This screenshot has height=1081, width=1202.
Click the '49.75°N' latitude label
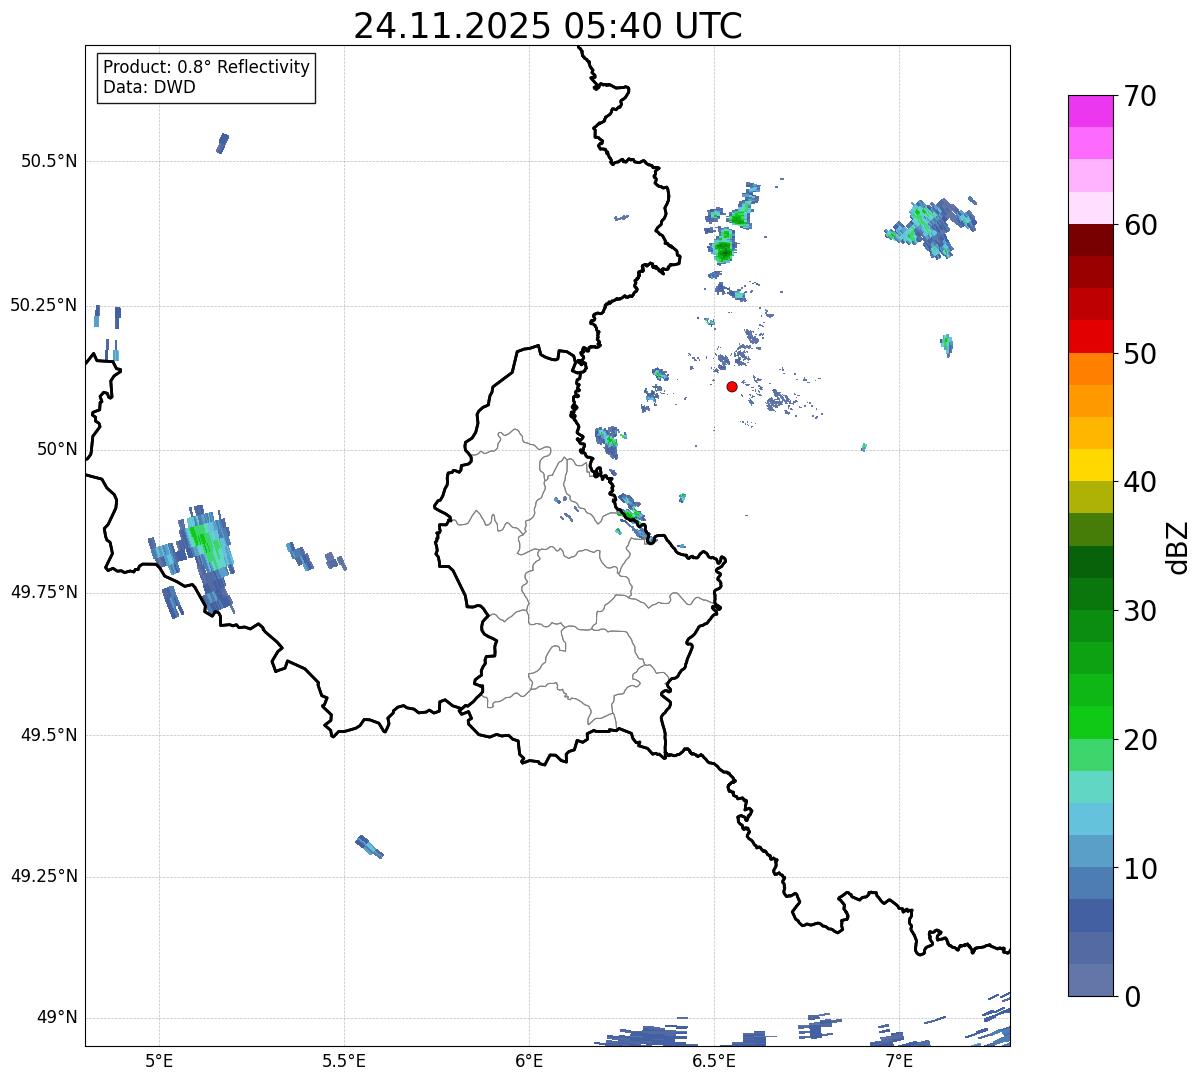[44, 592]
